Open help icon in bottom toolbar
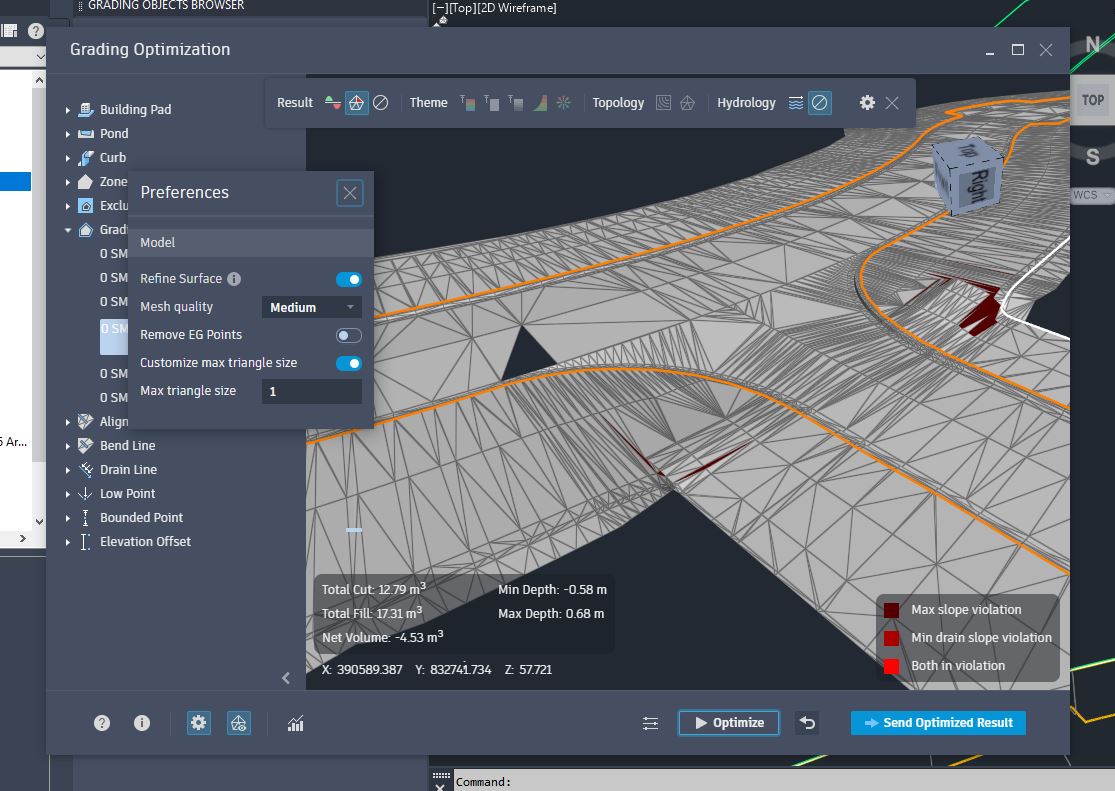 102,723
